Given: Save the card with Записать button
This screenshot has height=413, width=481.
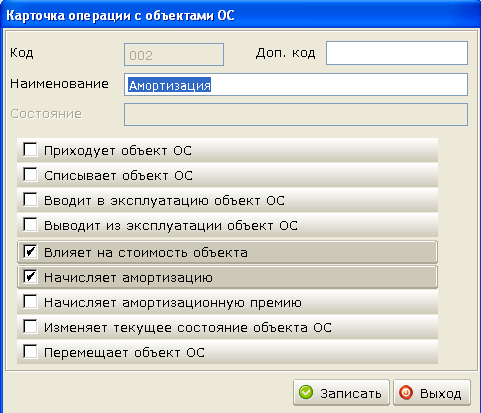Looking at the screenshot, I should (x=341, y=393).
